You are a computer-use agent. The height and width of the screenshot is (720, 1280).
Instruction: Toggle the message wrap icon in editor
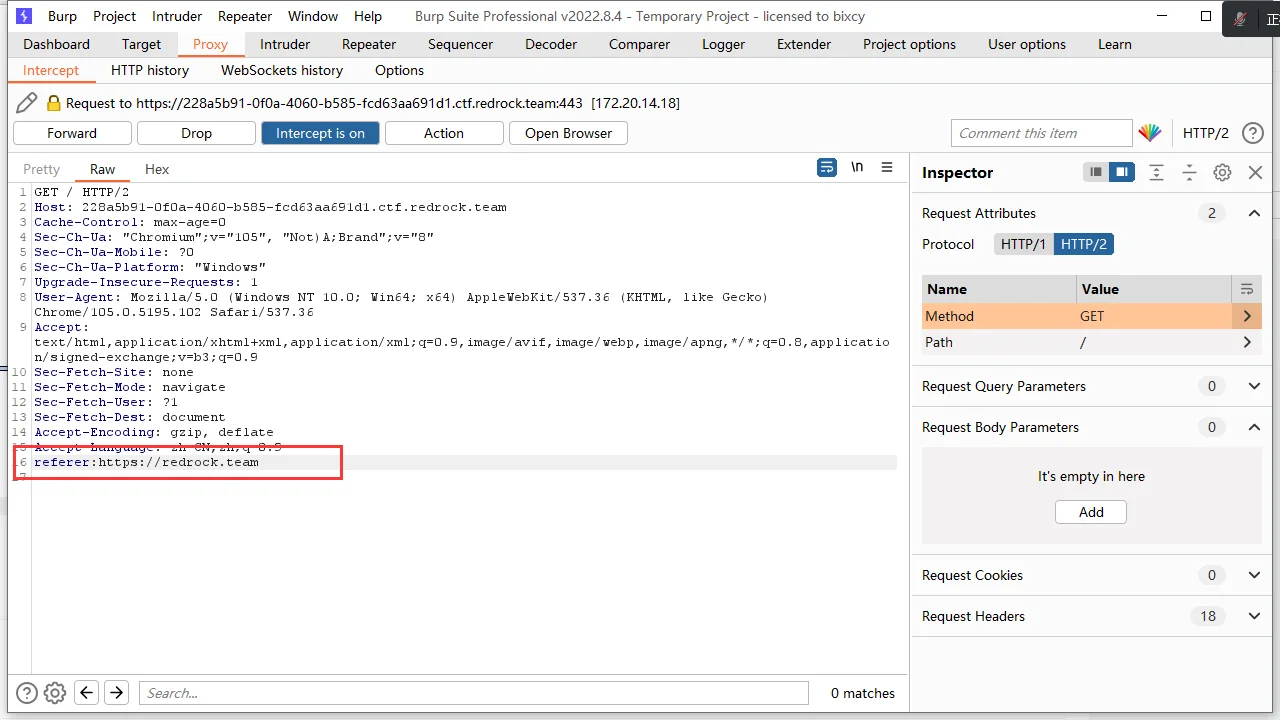coord(826,168)
